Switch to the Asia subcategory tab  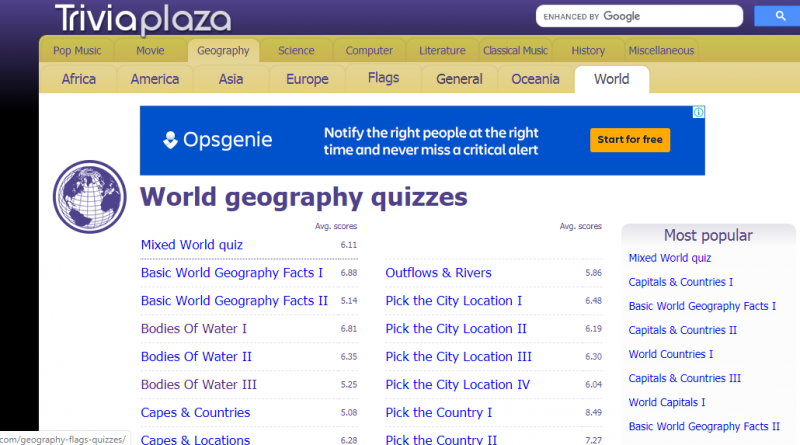click(231, 79)
